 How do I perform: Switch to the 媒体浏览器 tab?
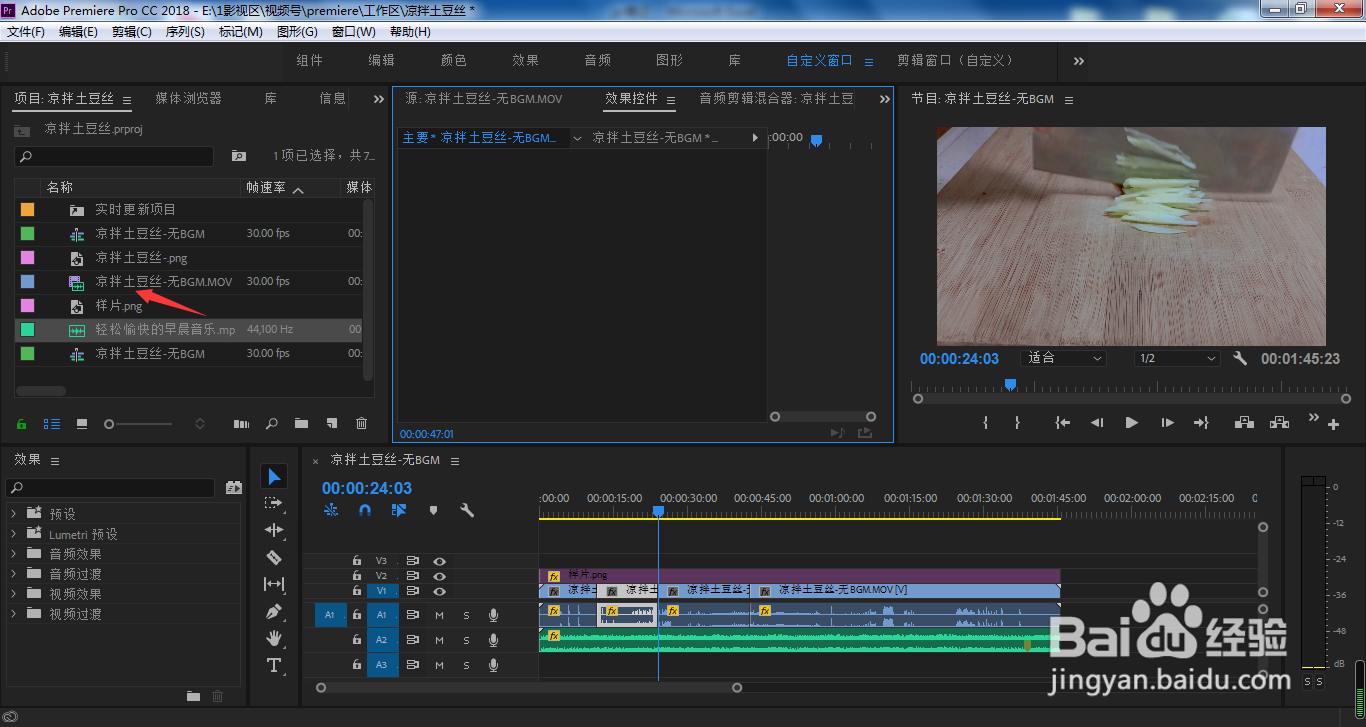coord(189,99)
